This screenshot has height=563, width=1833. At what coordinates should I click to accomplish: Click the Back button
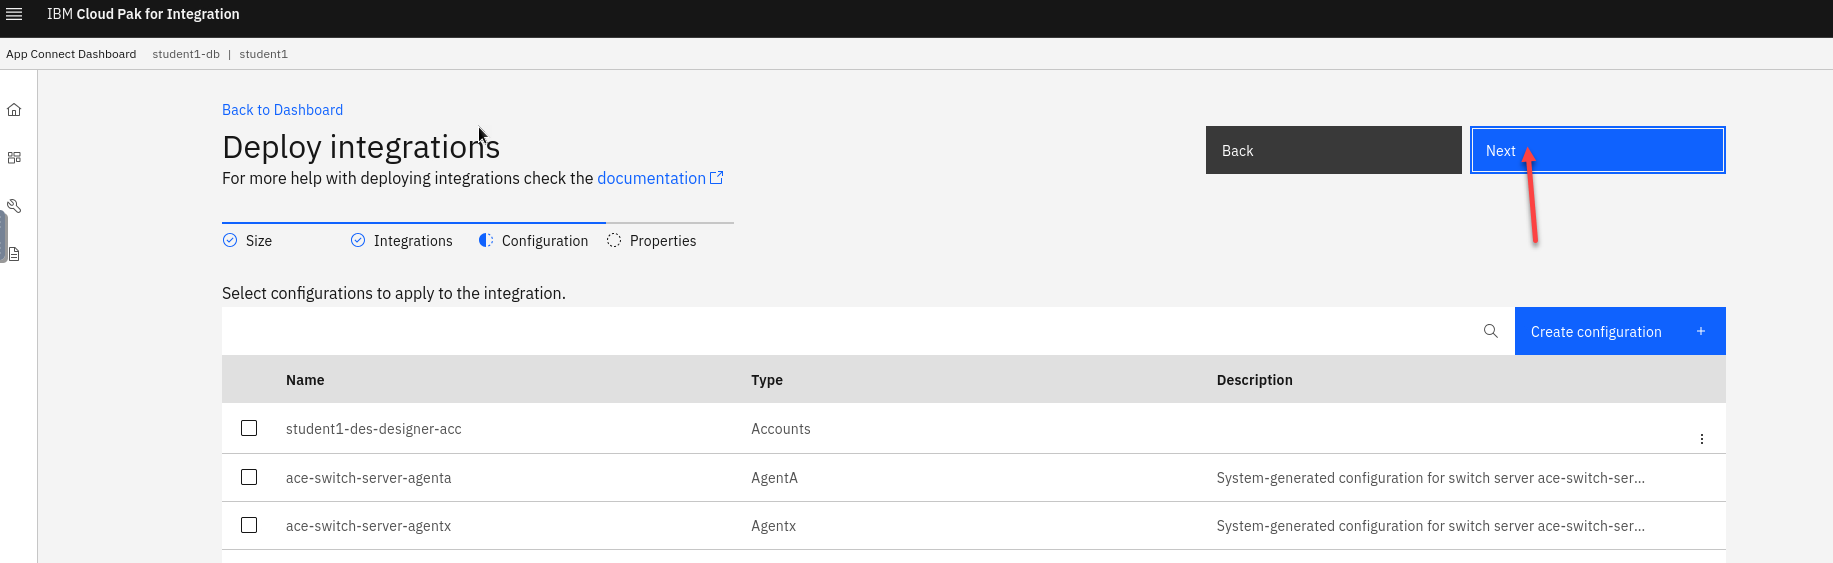click(x=1332, y=150)
